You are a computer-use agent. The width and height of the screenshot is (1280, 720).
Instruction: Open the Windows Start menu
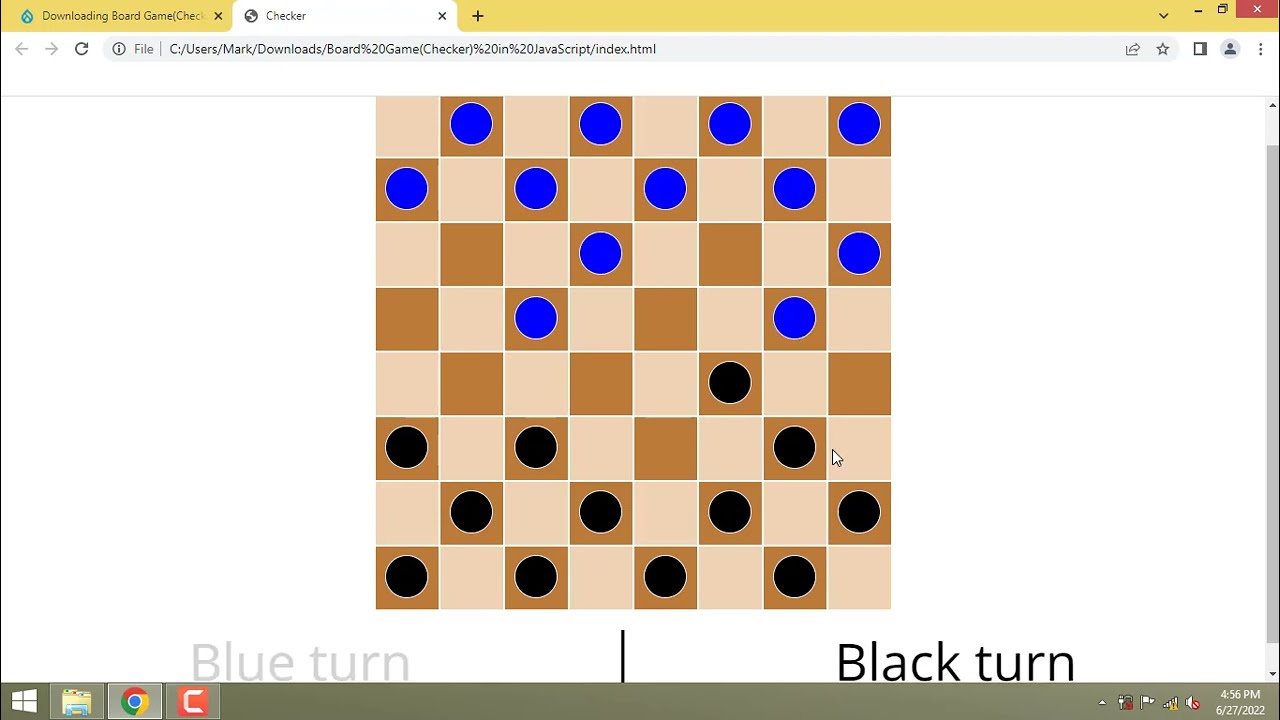(24, 702)
